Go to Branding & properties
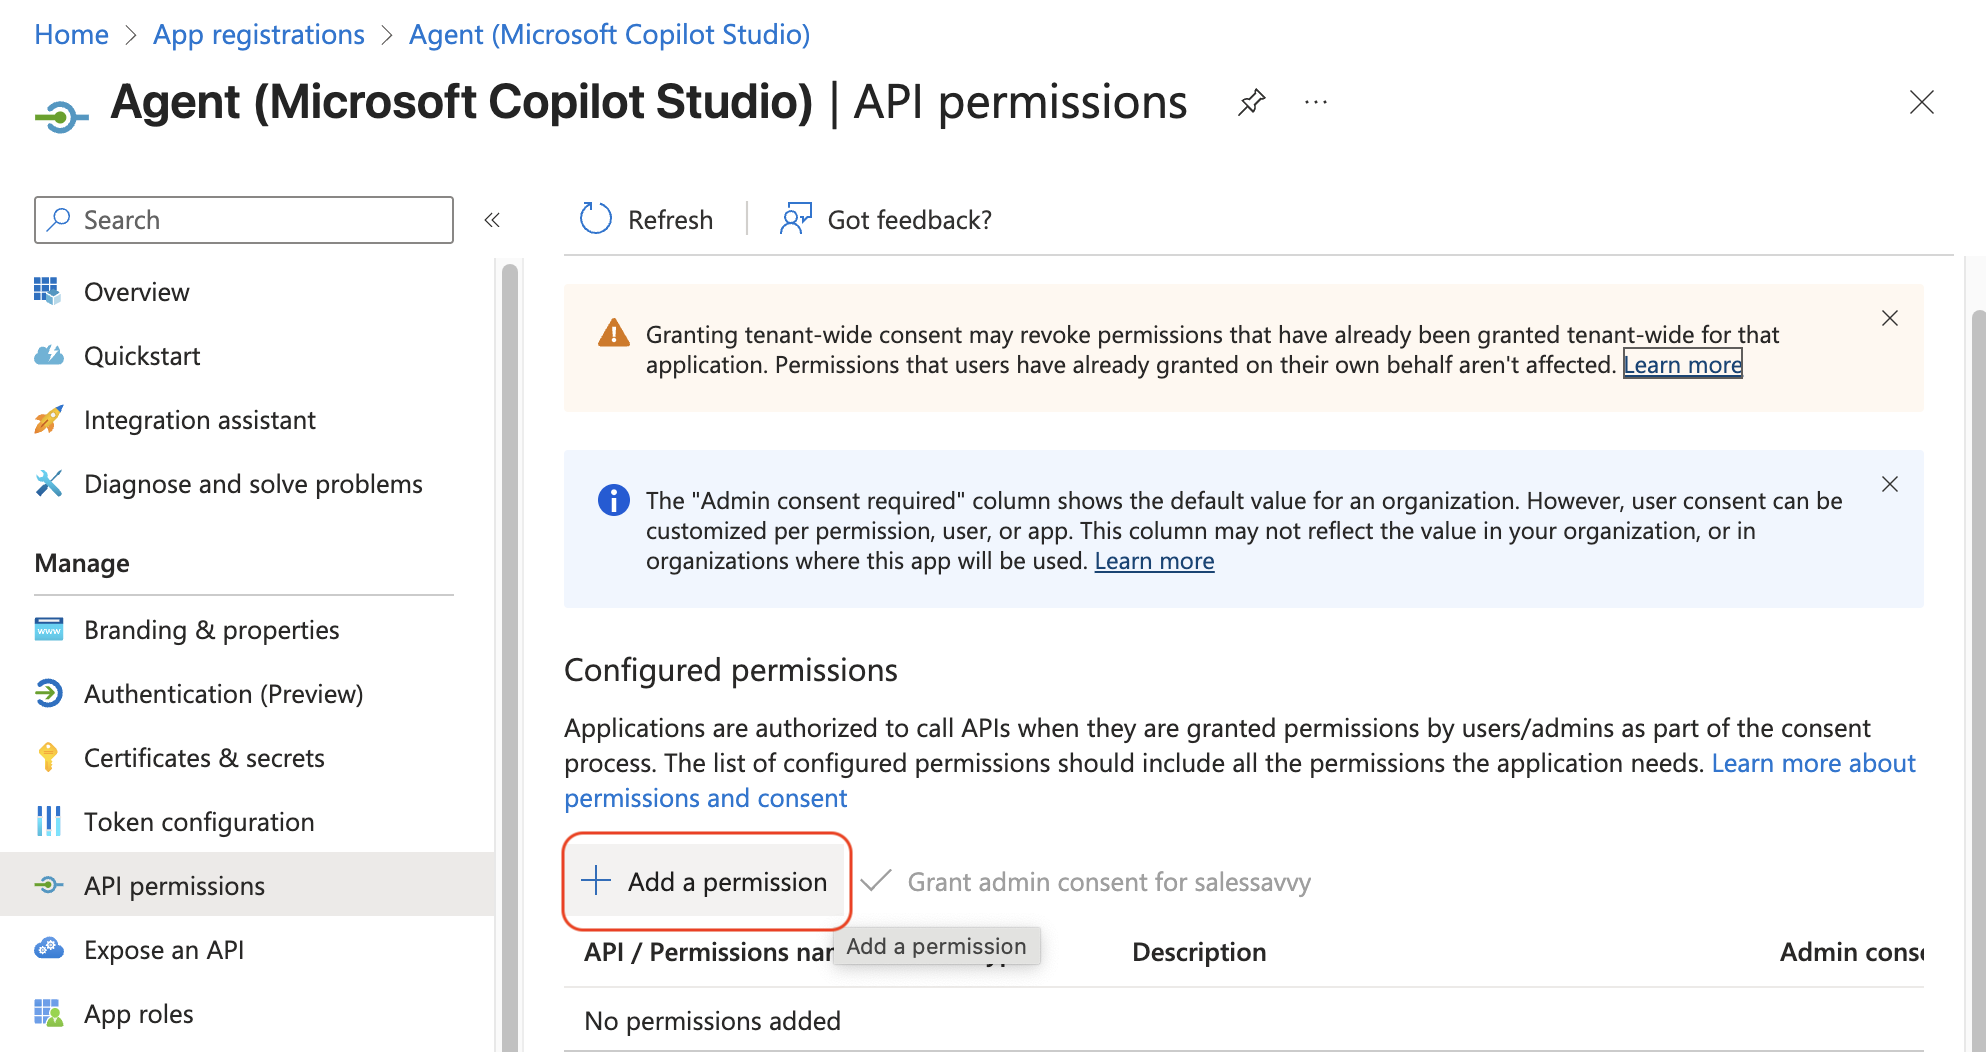Screen dimensions: 1986x1052 pyautogui.click(x=211, y=630)
